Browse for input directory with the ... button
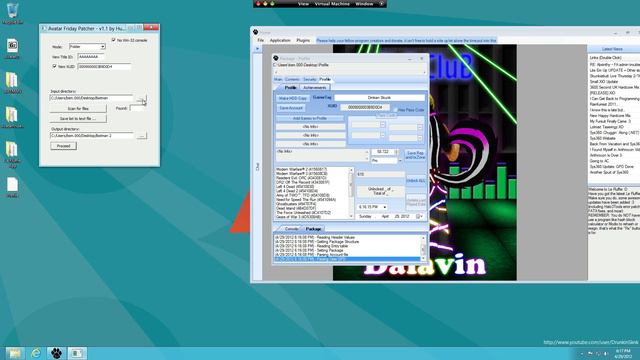 coord(141,99)
